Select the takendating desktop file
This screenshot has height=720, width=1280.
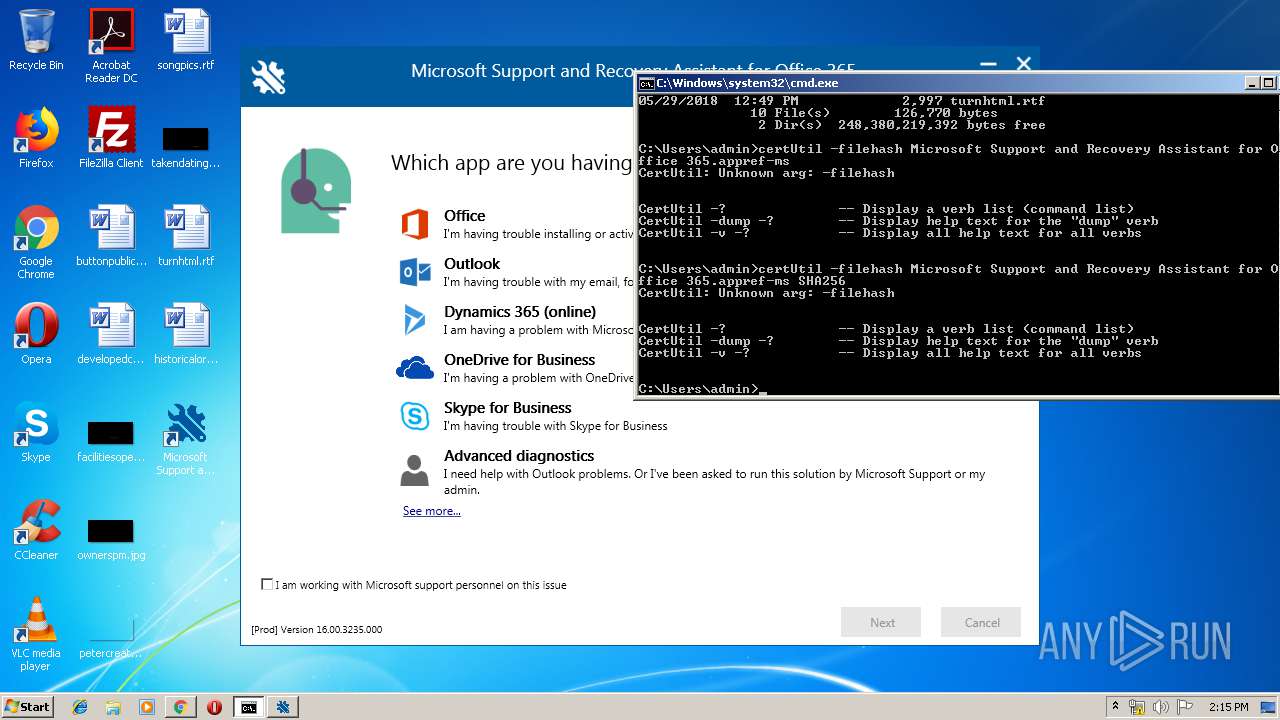186,146
